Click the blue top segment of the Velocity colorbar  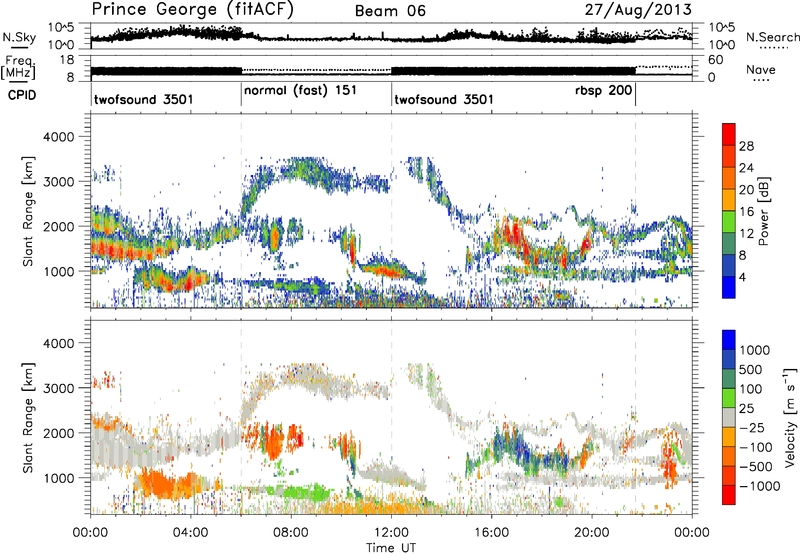[729, 340]
